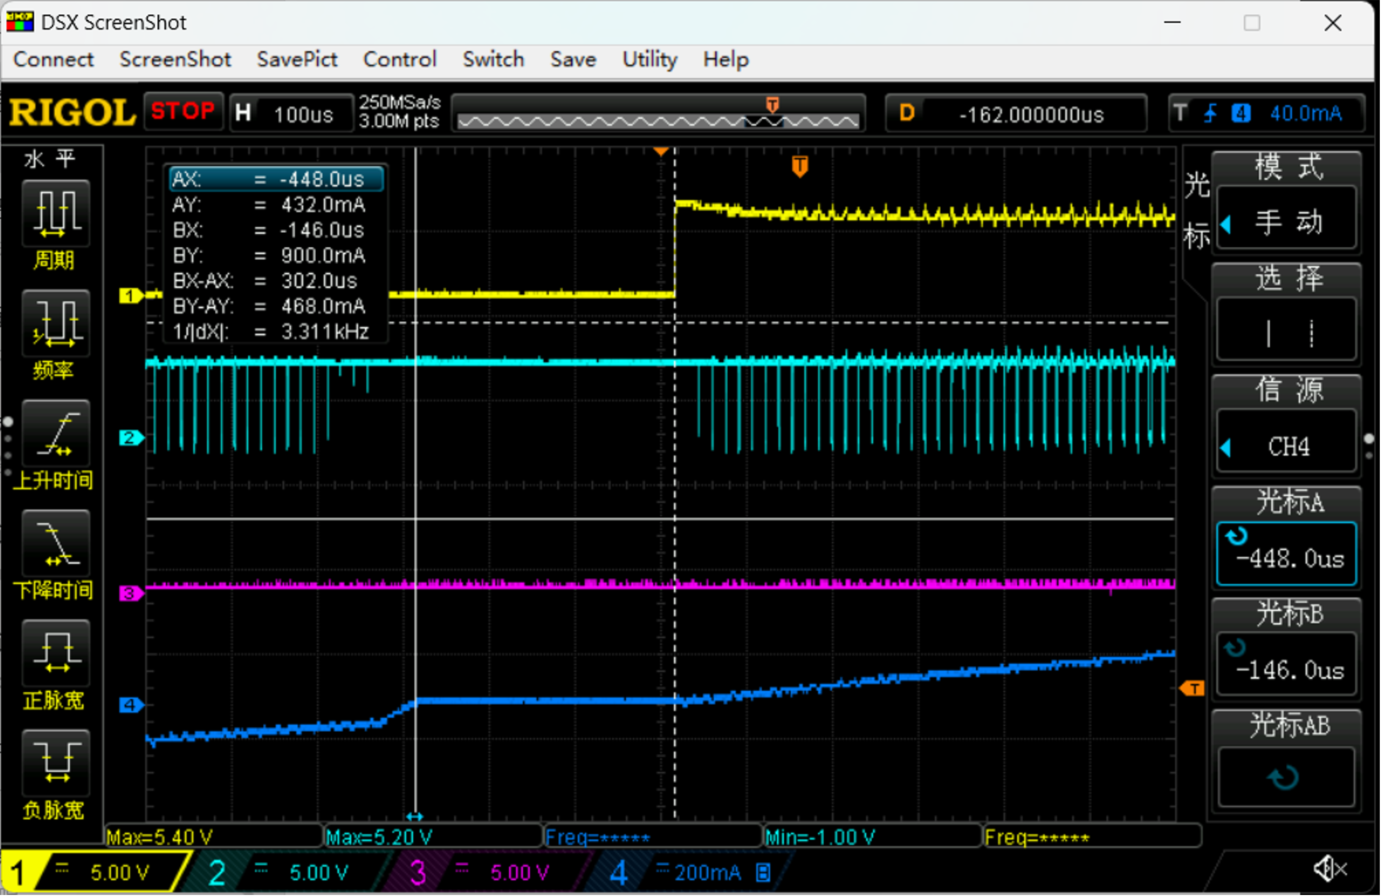Click the 光标A -448.0us button

(x=1285, y=555)
